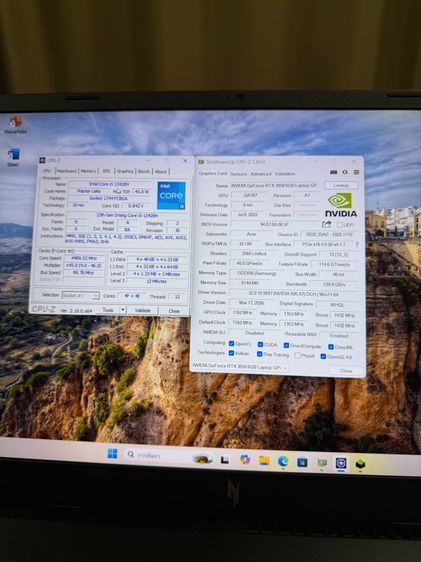
Task: Click GPU-Z screenshot camera icon
Action: click(x=334, y=172)
